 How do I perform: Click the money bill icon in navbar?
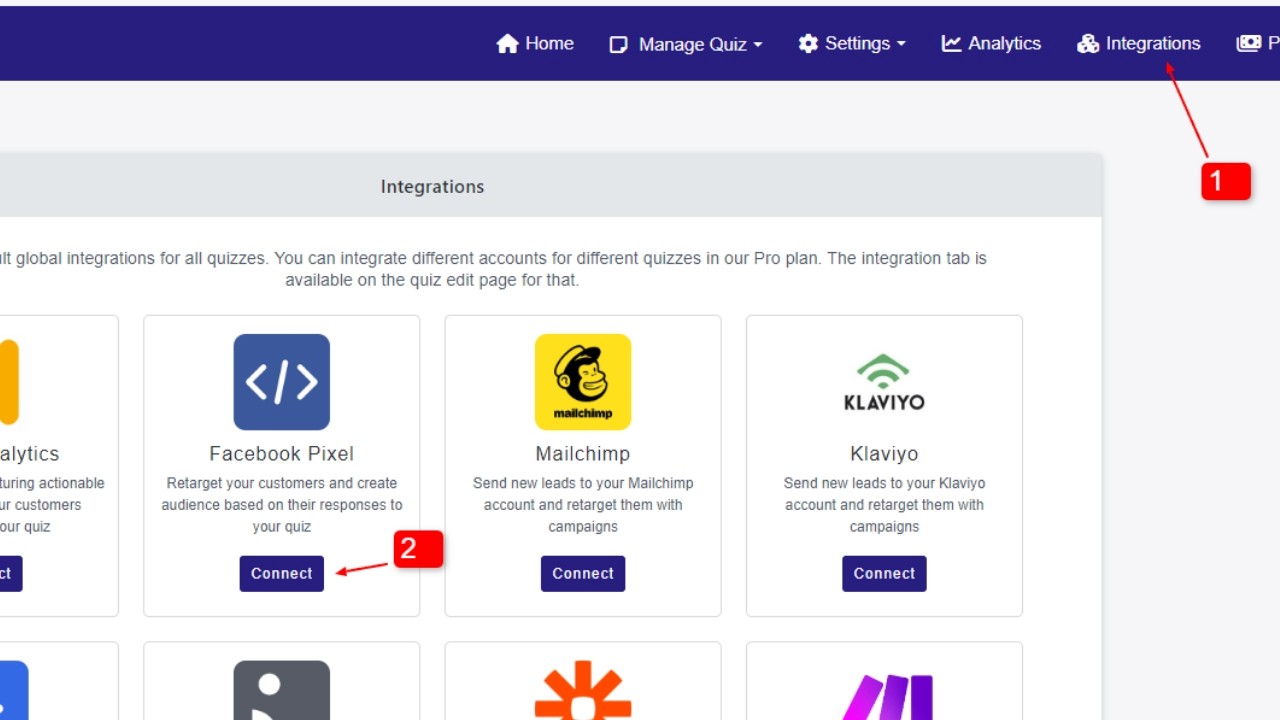[x=1248, y=43]
